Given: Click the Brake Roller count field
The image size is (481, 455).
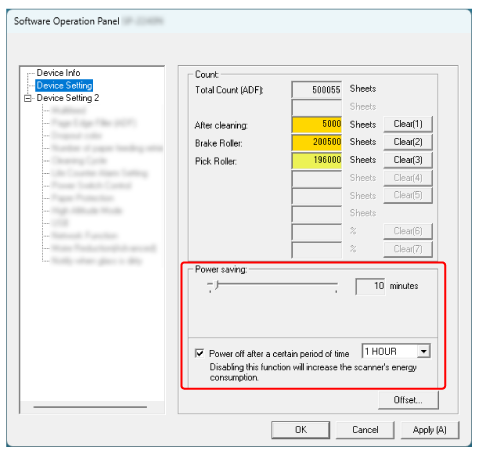Looking at the screenshot, I should pos(317,143).
